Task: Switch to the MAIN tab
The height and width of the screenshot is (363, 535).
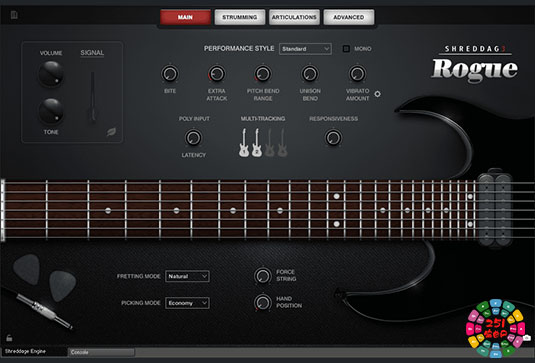Action: click(185, 17)
